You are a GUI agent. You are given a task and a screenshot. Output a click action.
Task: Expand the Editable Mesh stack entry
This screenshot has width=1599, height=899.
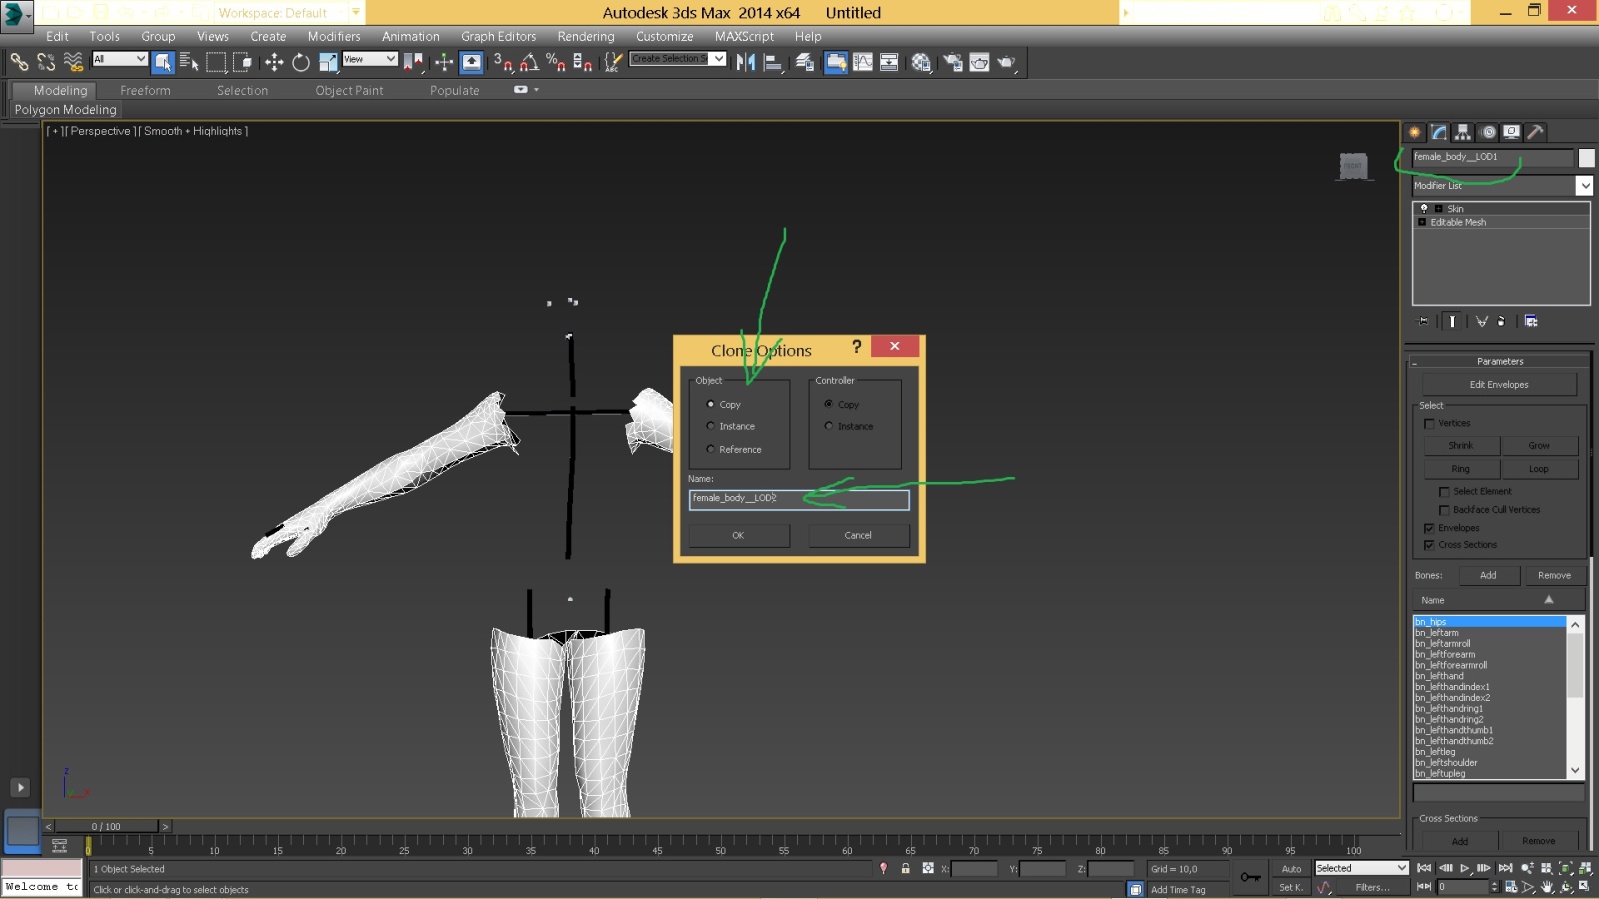click(1422, 223)
